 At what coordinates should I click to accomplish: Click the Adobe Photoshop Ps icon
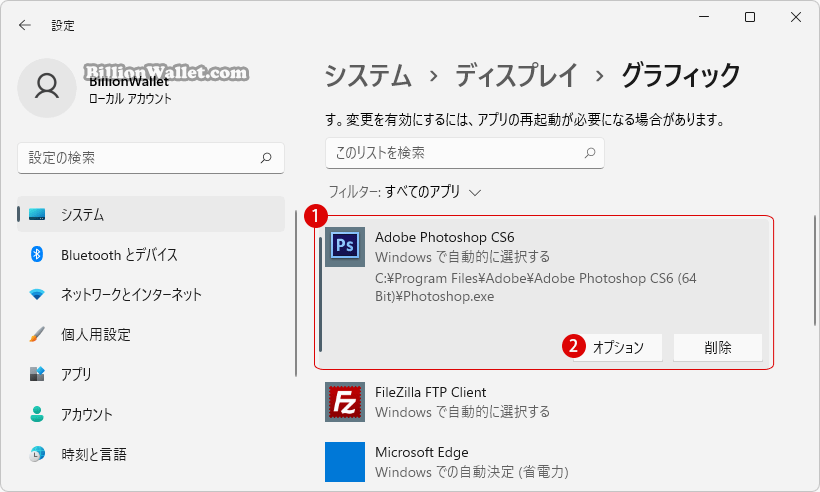point(345,247)
